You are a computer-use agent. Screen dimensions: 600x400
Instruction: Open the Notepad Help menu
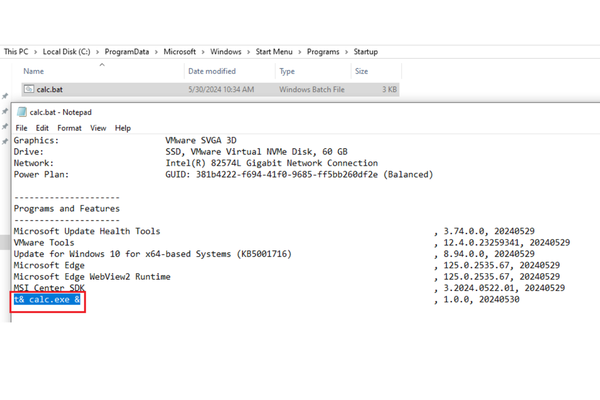(123, 128)
